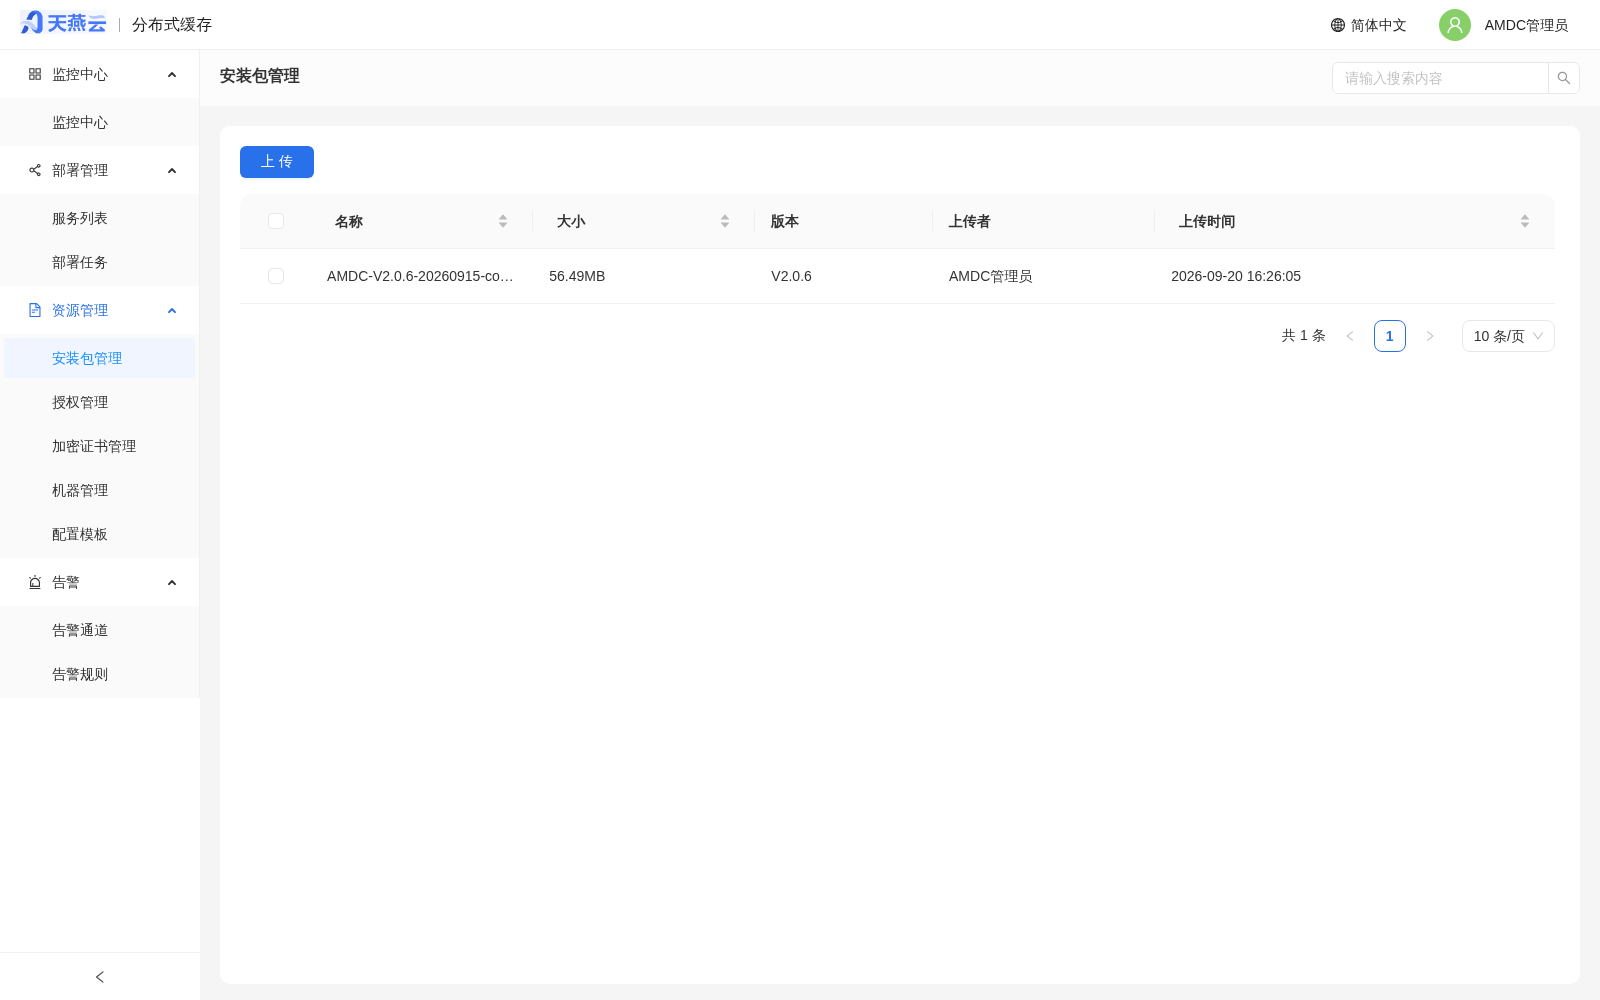Go to next page arrow
Image resolution: width=1600 pixels, height=1000 pixels.
click(1430, 336)
